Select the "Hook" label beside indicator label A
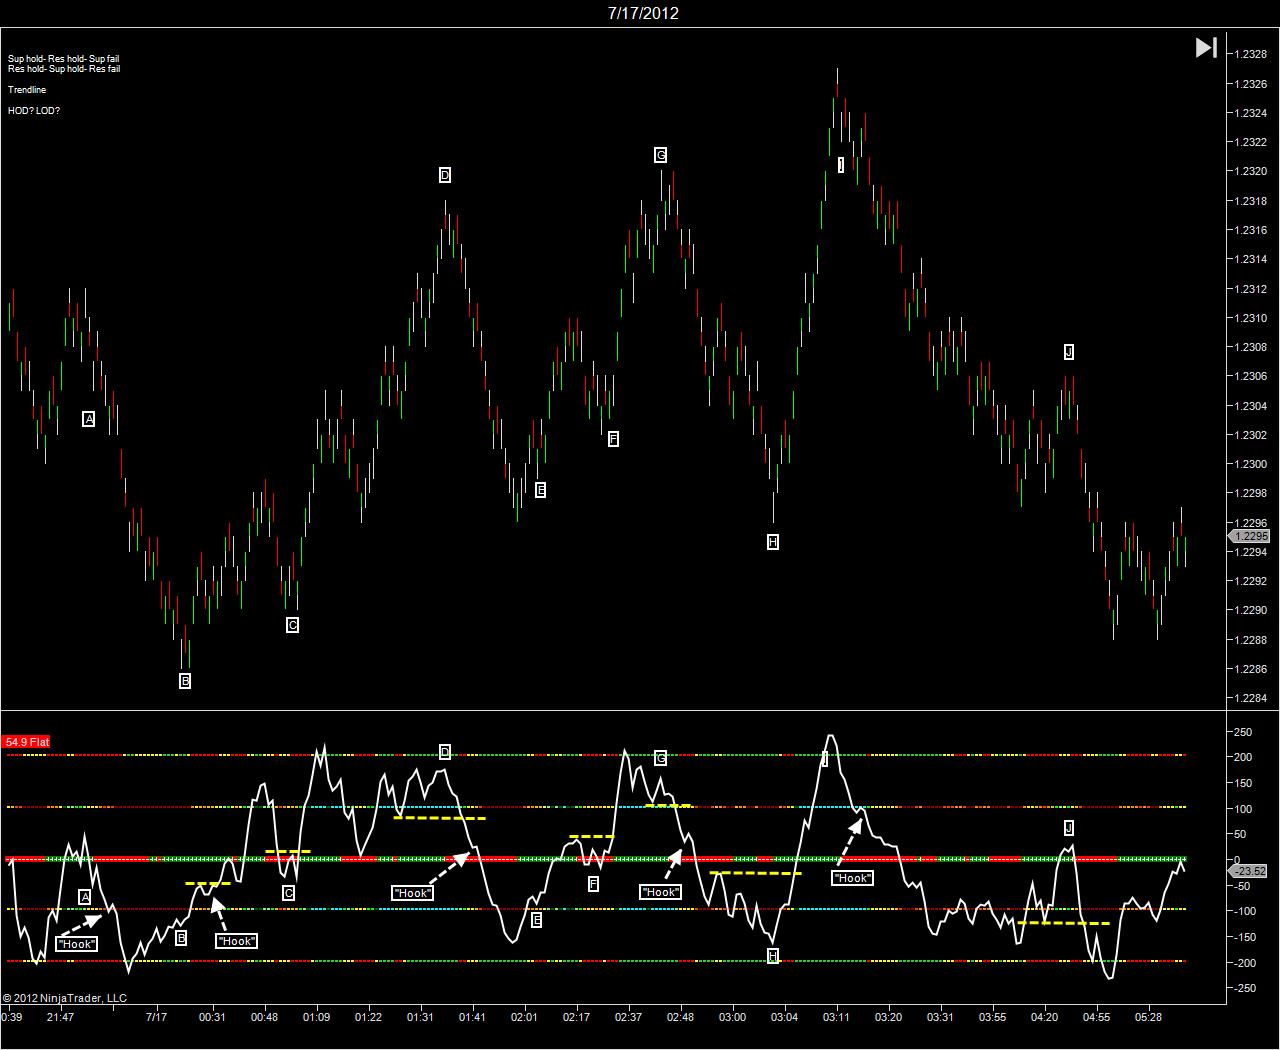 [77, 944]
